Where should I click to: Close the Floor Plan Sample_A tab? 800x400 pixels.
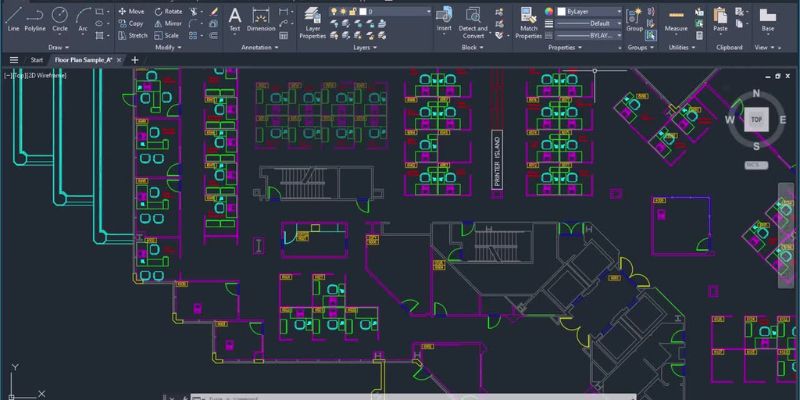point(119,60)
